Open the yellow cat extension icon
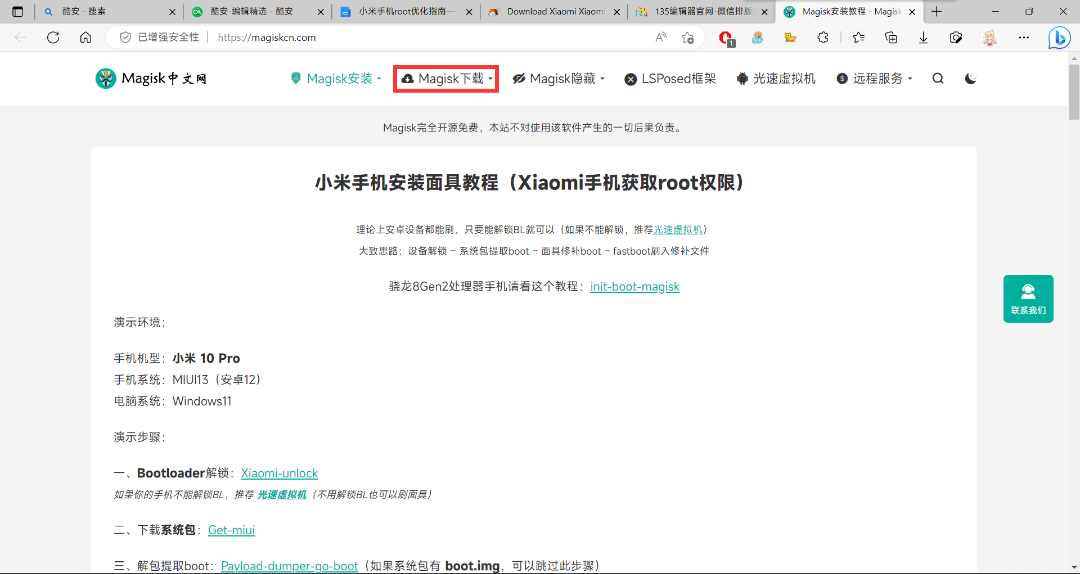Screen dimensions: 1080x574 tap(790, 38)
